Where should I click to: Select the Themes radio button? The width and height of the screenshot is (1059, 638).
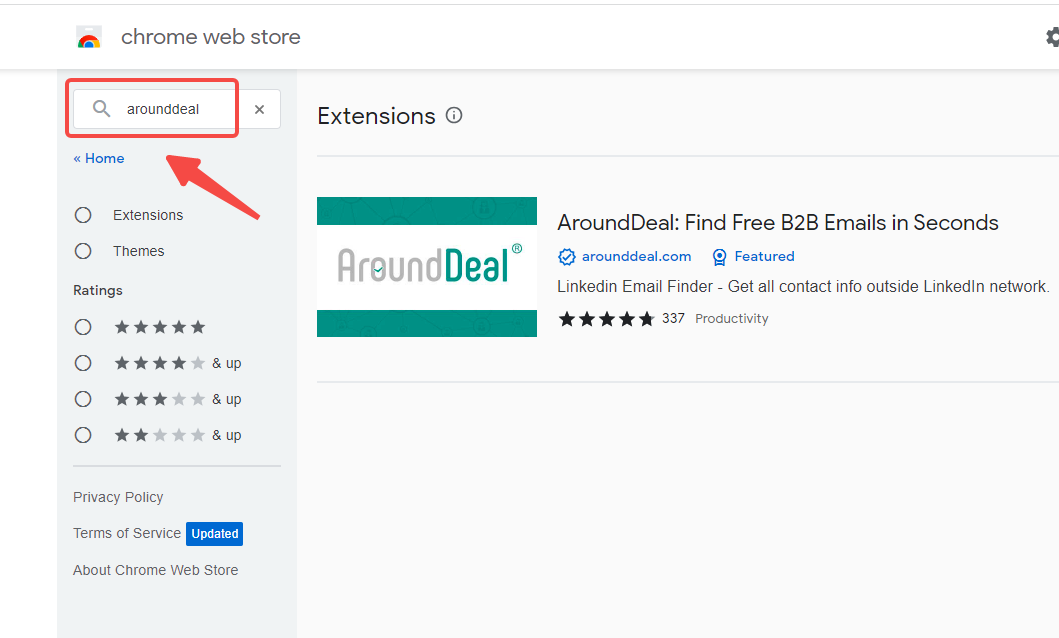(x=83, y=251)
